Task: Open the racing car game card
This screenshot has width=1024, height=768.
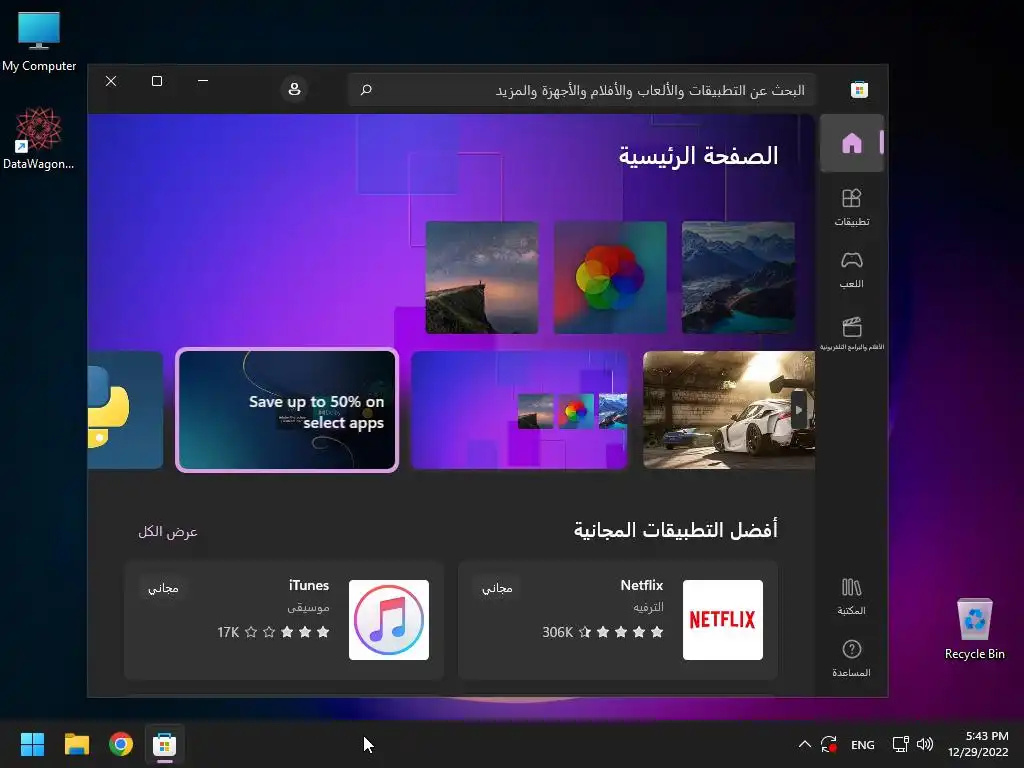Action: [x=729, y=409]
